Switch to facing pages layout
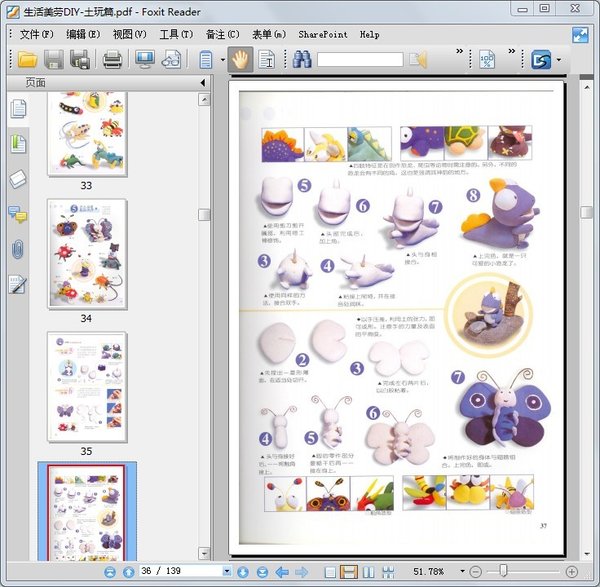This screenshot has height=587, width=600. (x=368, y=572)
